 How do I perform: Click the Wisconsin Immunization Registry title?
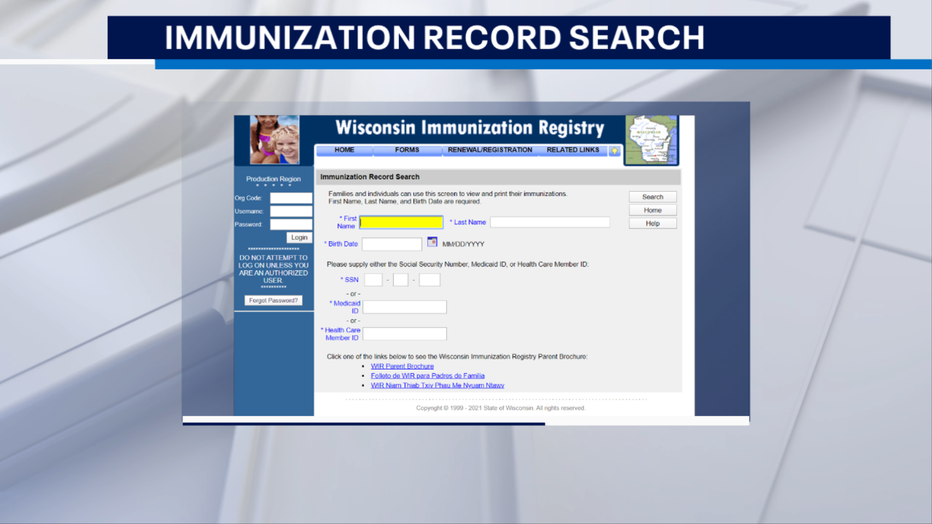pos(470,128)
